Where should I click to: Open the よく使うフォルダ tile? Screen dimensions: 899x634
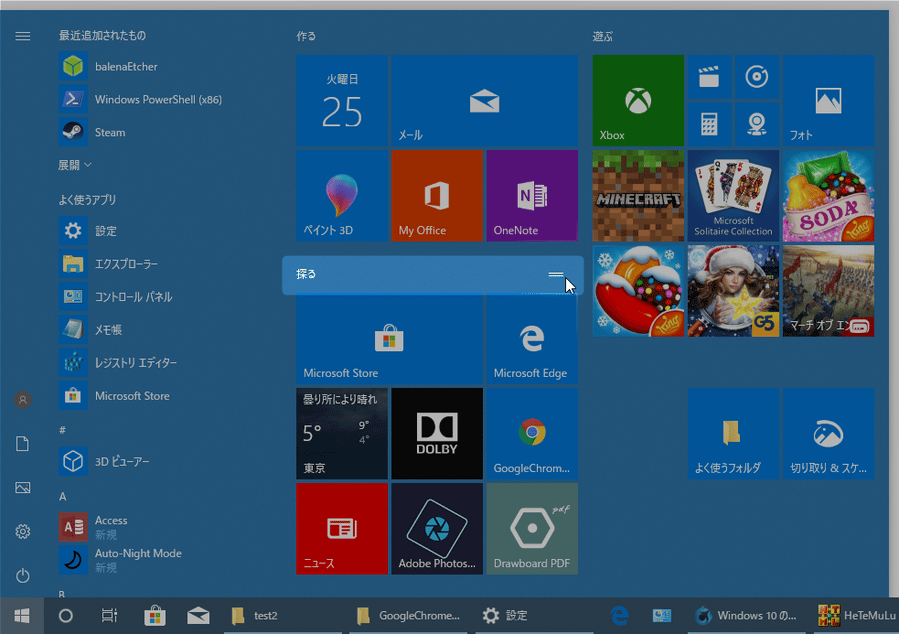(733, 434)
